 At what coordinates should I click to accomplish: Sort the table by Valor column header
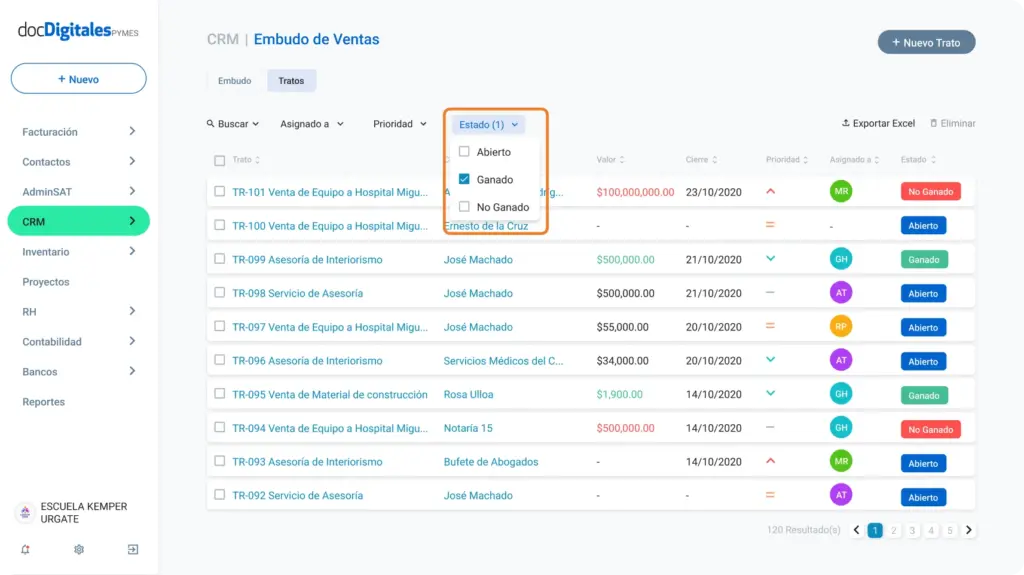click(x=610, y=159)
